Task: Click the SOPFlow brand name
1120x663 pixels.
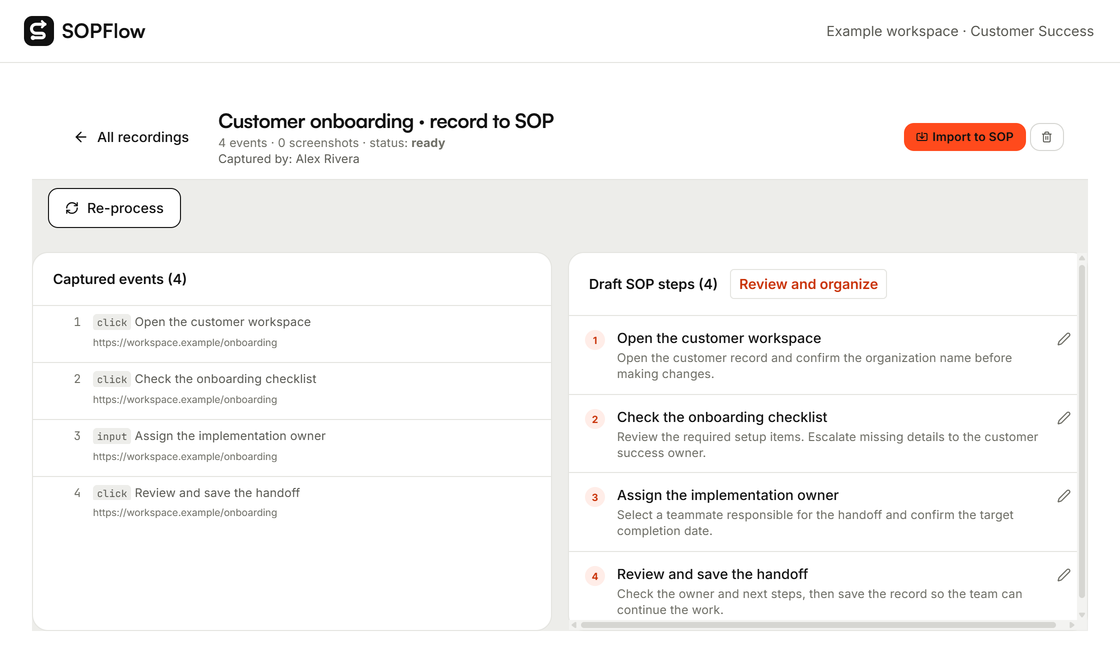Action: click(104, 31)
